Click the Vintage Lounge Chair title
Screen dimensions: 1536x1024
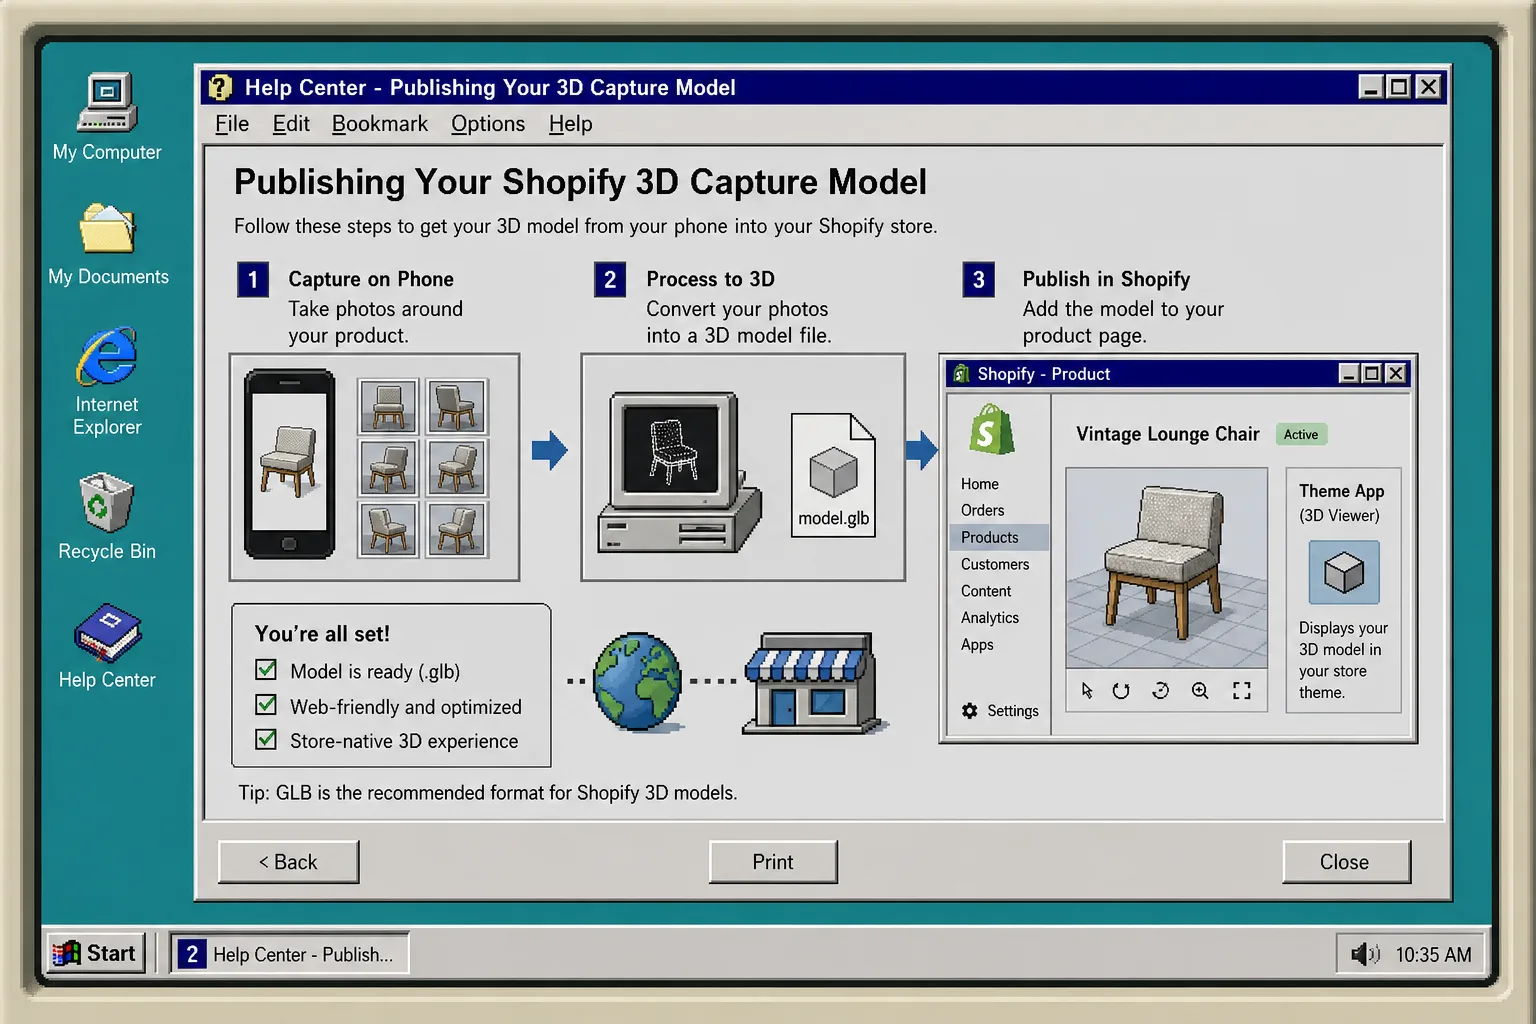[1167, 434]
